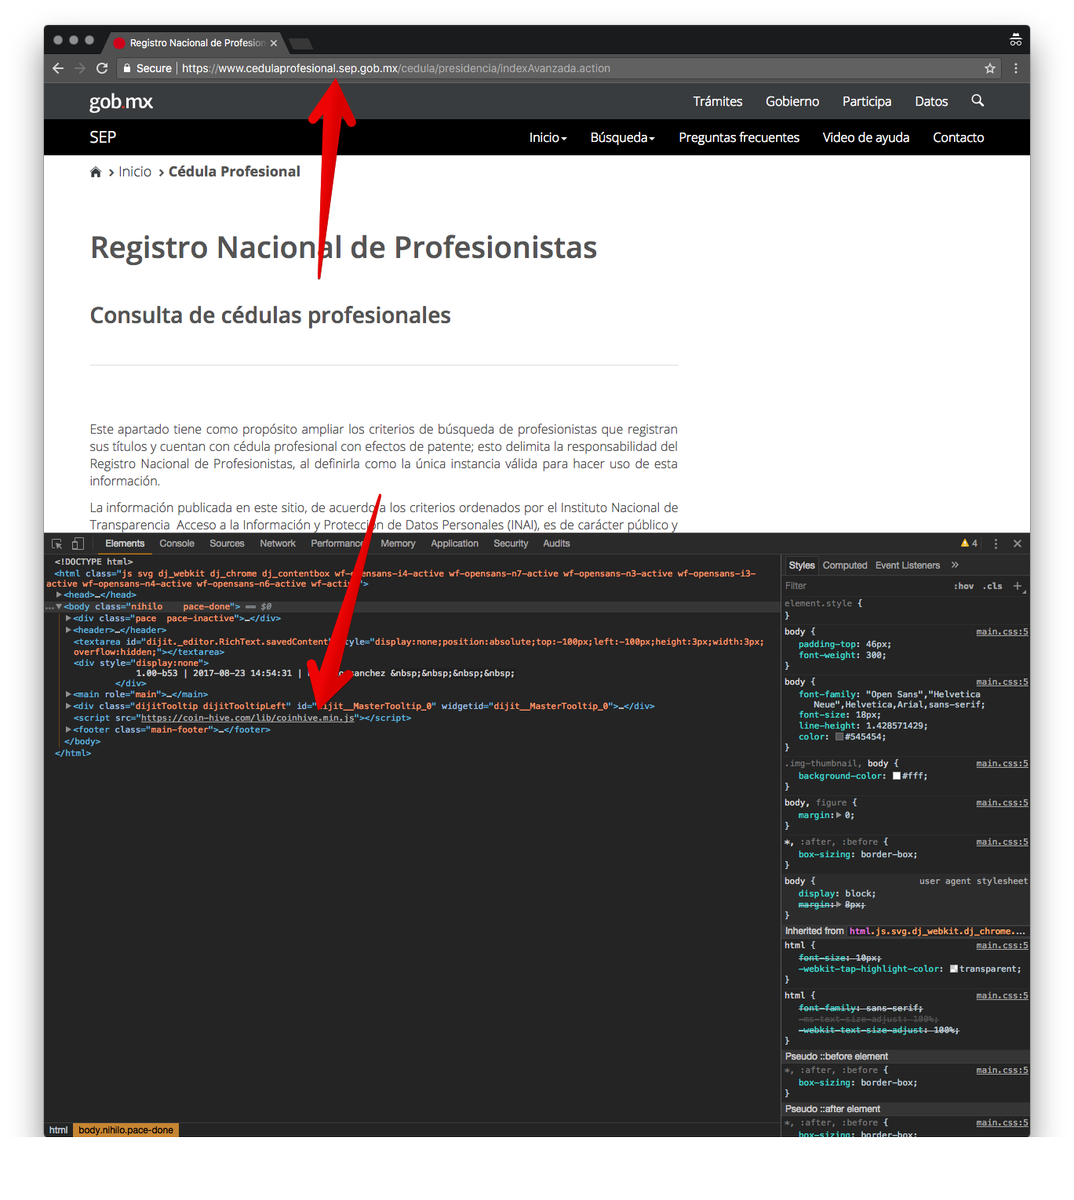This screenshot has height=1200, width=1074.
Task: Activate the DevTools inspect element picker
Action: pos(57,544)
